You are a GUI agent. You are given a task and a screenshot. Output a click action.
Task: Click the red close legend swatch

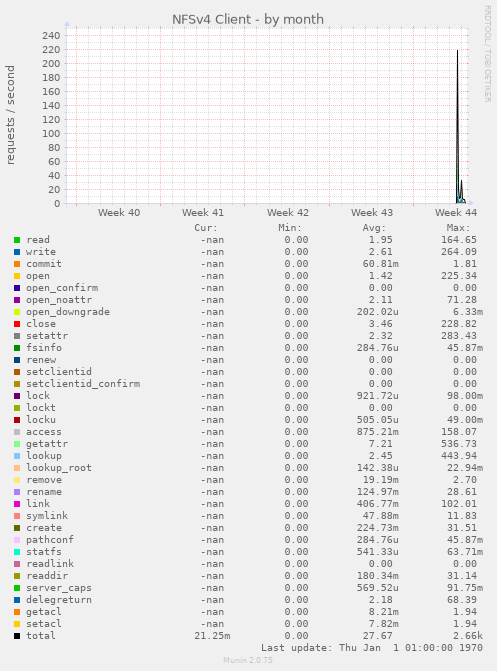pyautogui.click(x=17, y=324)
